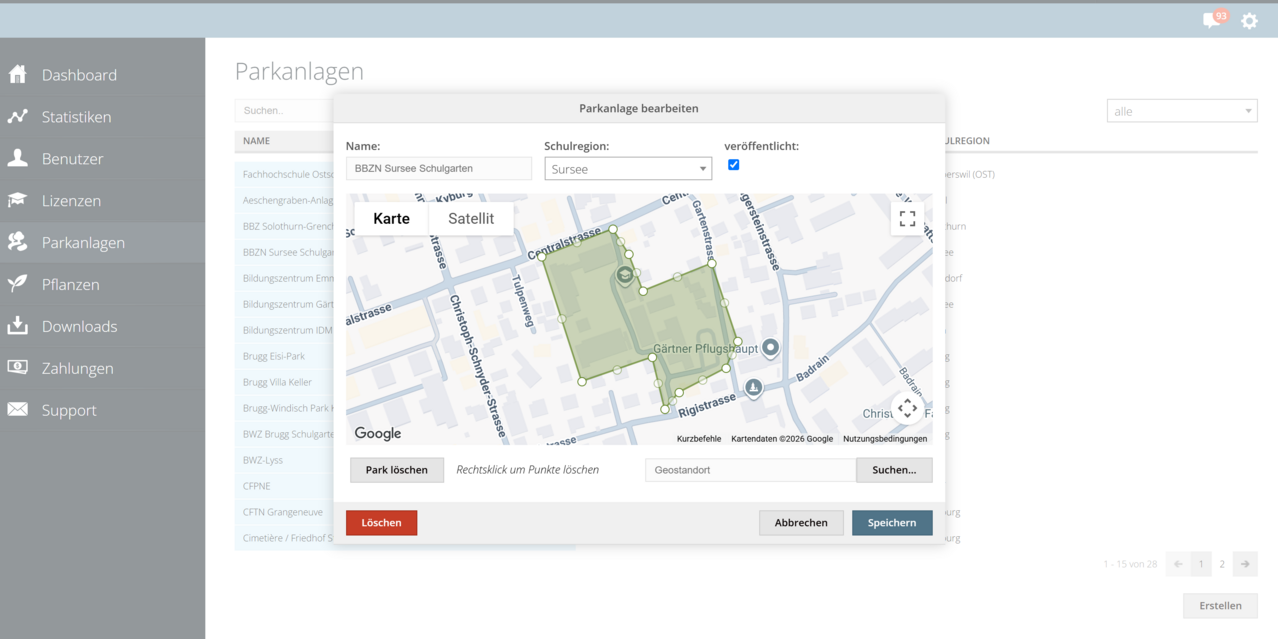Click the Erstellen button
The width and height of the screenshot is (1278, 639).
[x=1220, y=606]
